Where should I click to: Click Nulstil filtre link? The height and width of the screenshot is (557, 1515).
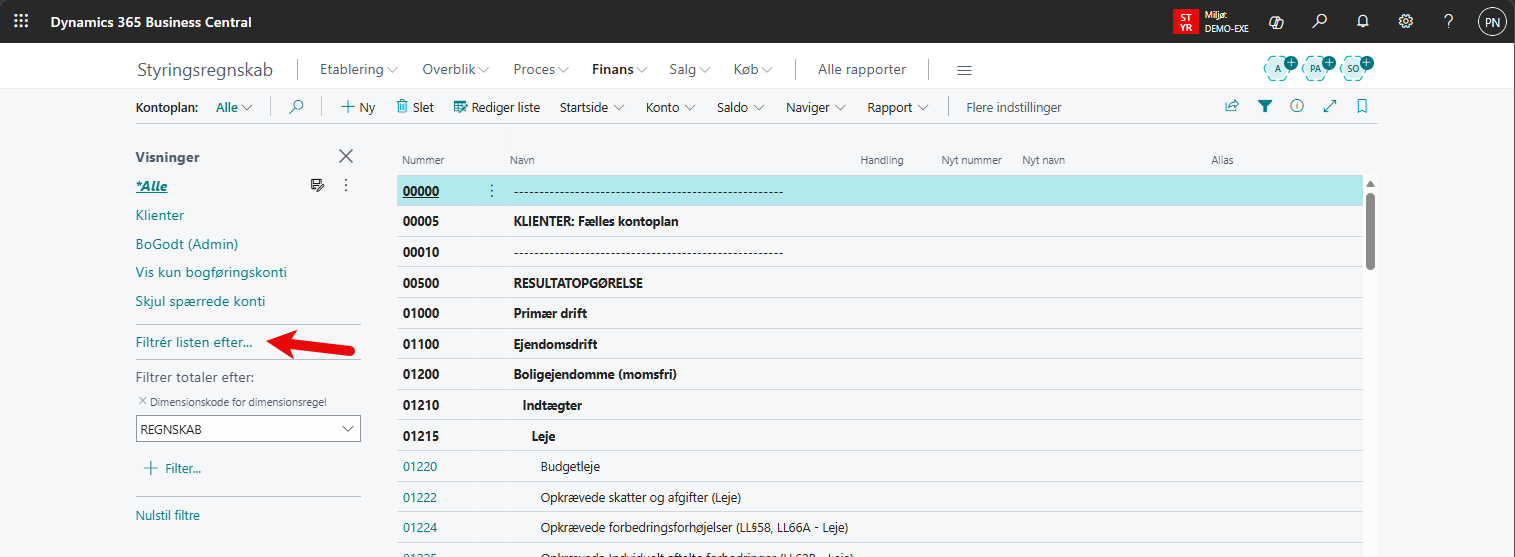[x=167, y=515]
